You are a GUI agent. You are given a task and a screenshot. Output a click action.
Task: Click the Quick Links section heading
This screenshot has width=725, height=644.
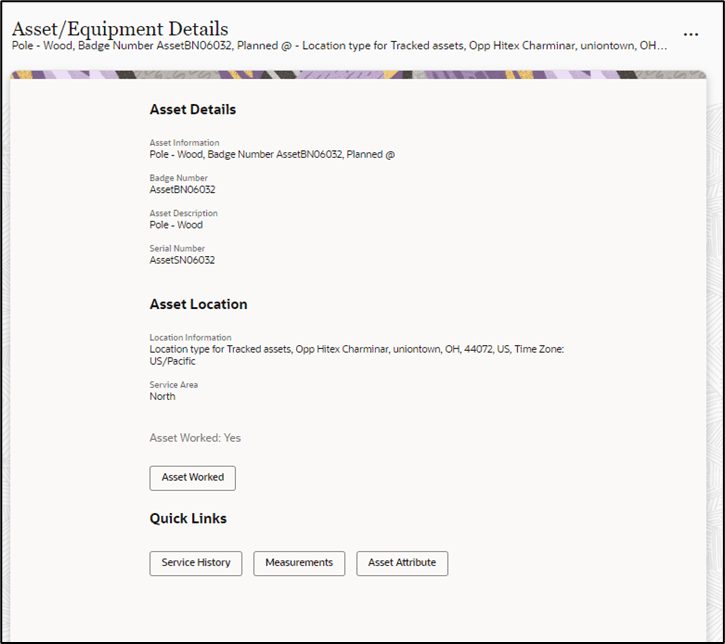pos(188,519)
